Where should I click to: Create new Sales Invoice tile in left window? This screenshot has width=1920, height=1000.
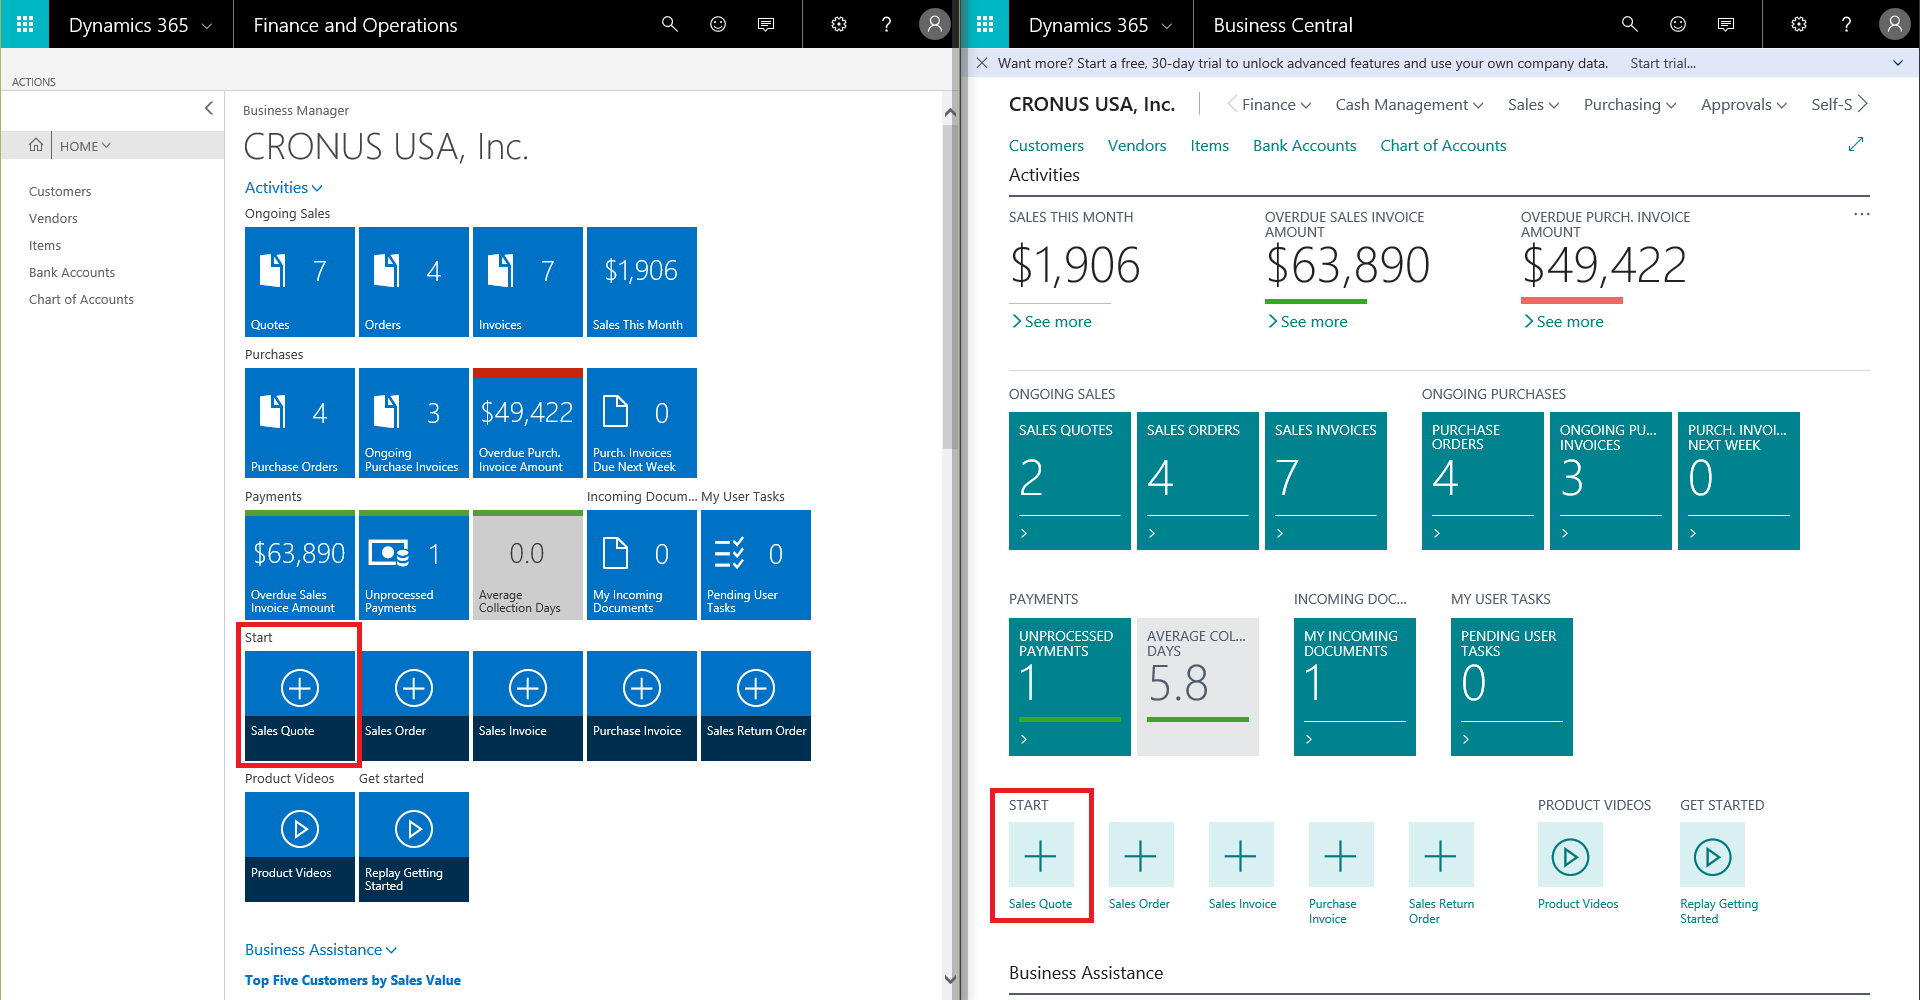click(528, 706)
